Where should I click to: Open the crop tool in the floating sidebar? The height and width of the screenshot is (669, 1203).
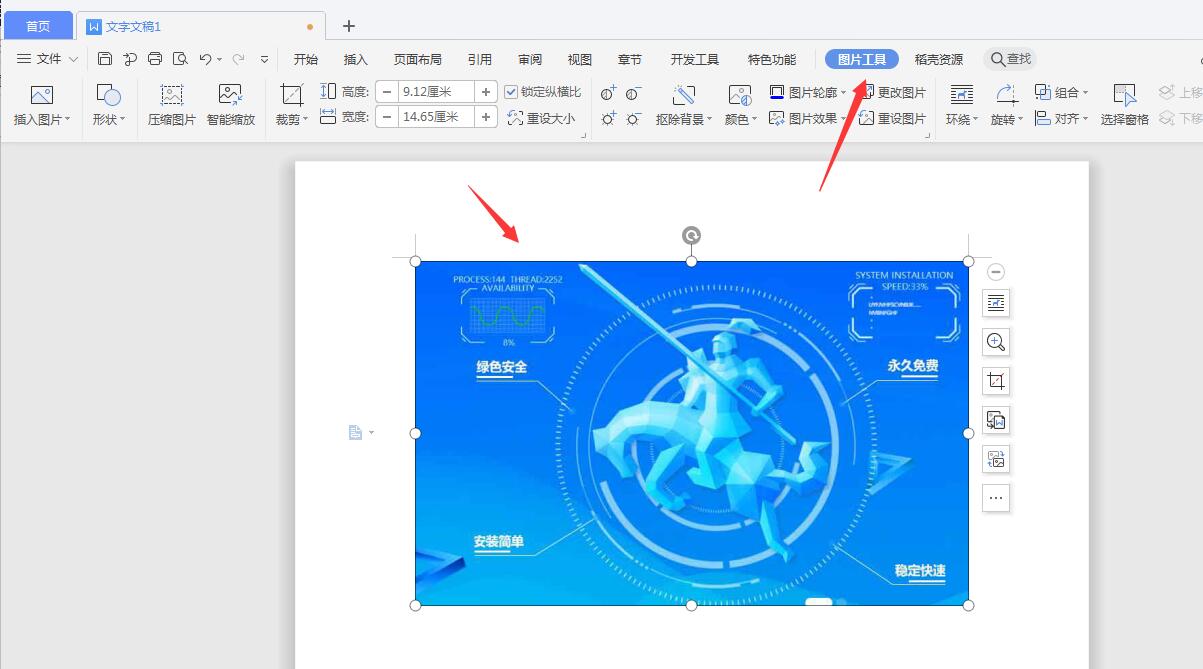995,381
